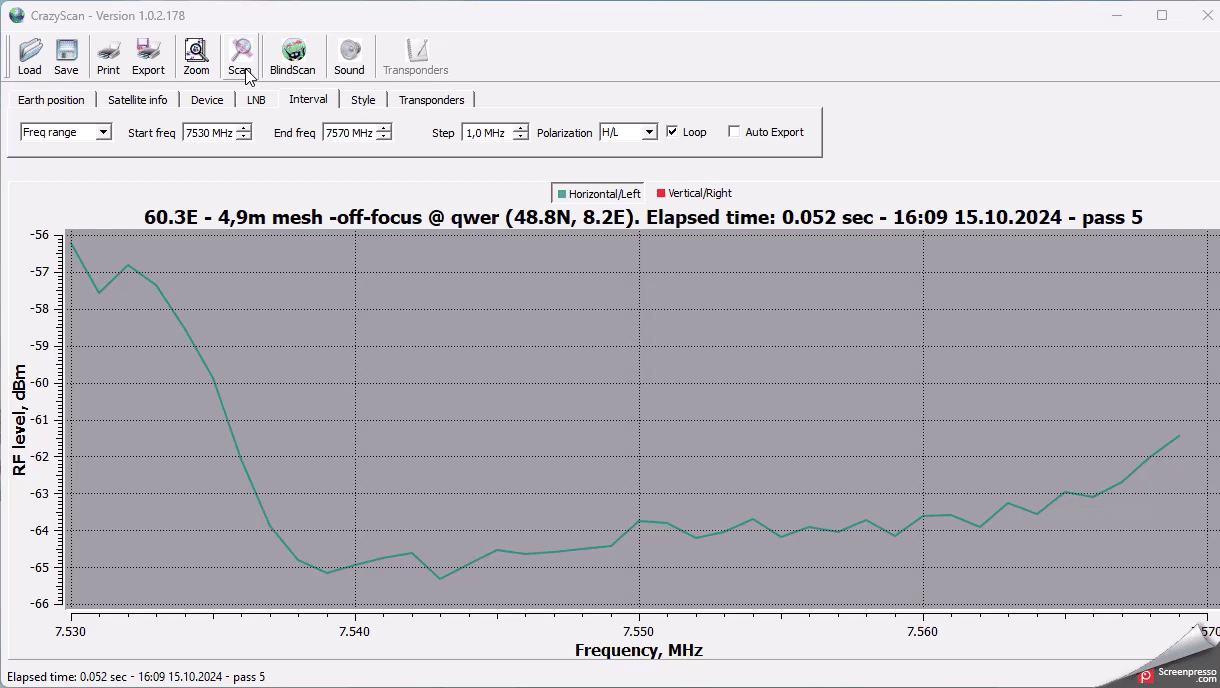Open the Freq range dropdown

tap(103, 132)
